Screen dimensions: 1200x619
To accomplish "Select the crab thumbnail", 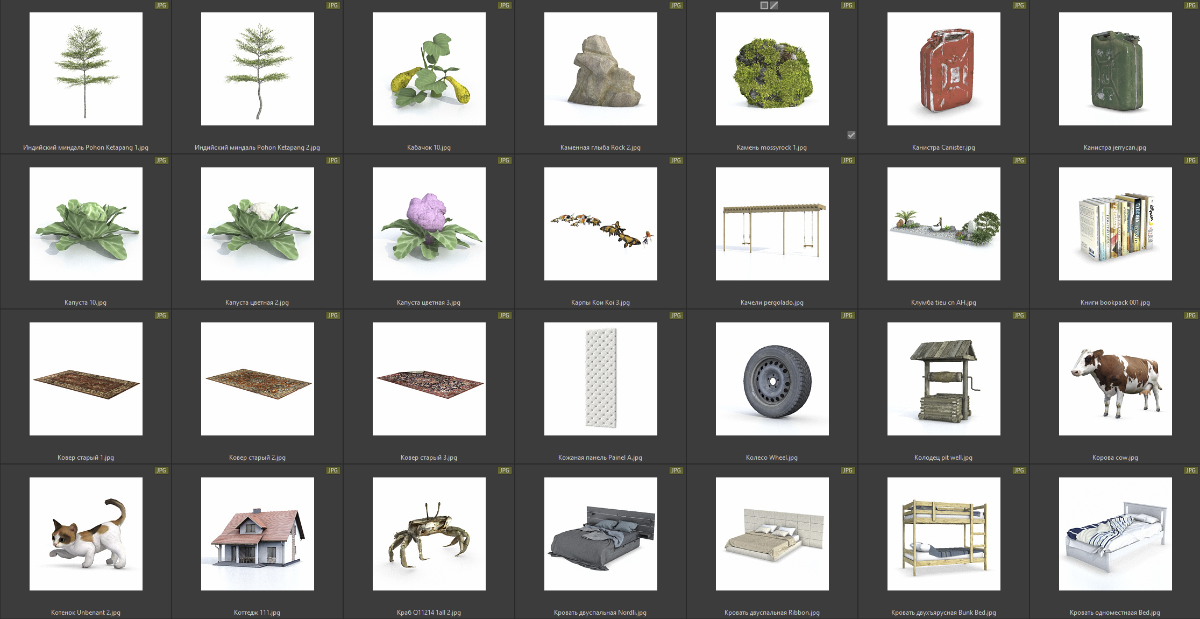I will 428,533.
